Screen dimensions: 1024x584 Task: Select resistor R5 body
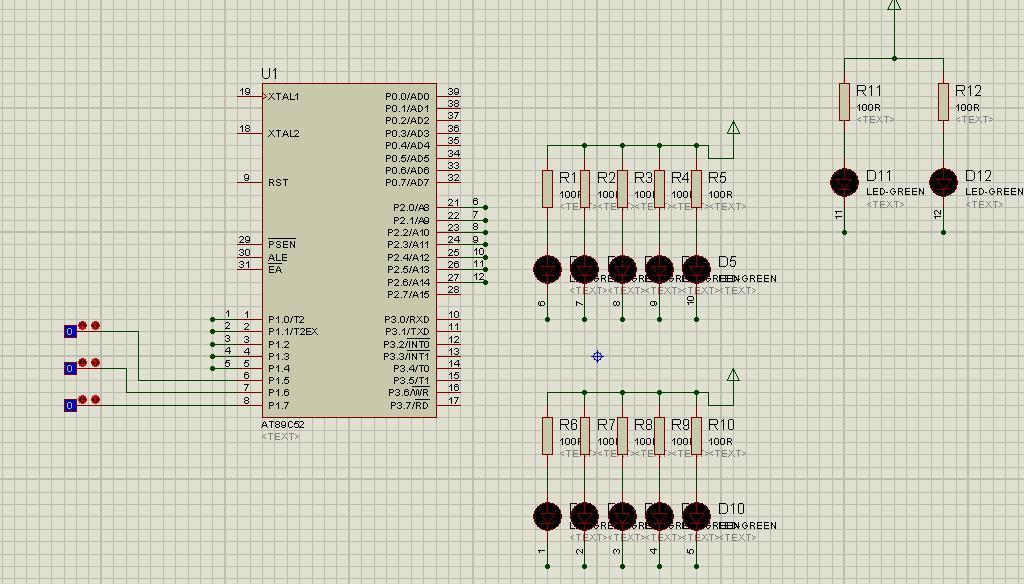pos(696,189)
